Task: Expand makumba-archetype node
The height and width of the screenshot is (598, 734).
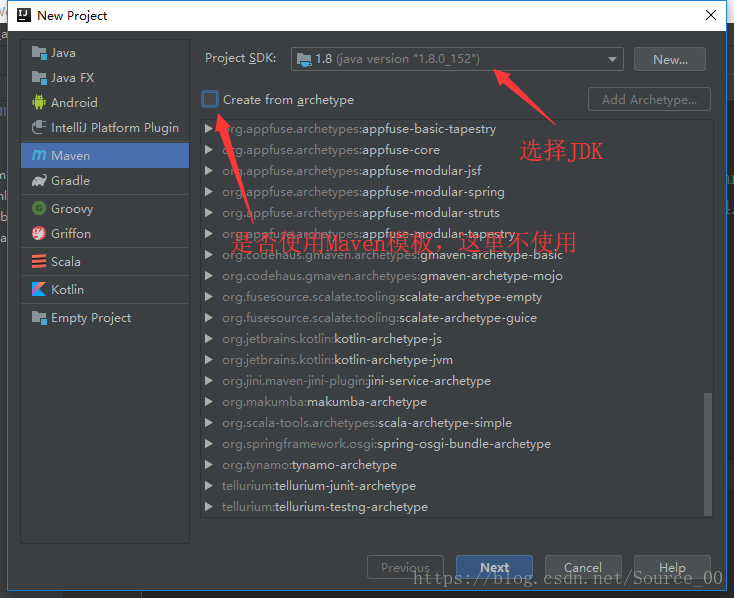Action: coord(209,402)
